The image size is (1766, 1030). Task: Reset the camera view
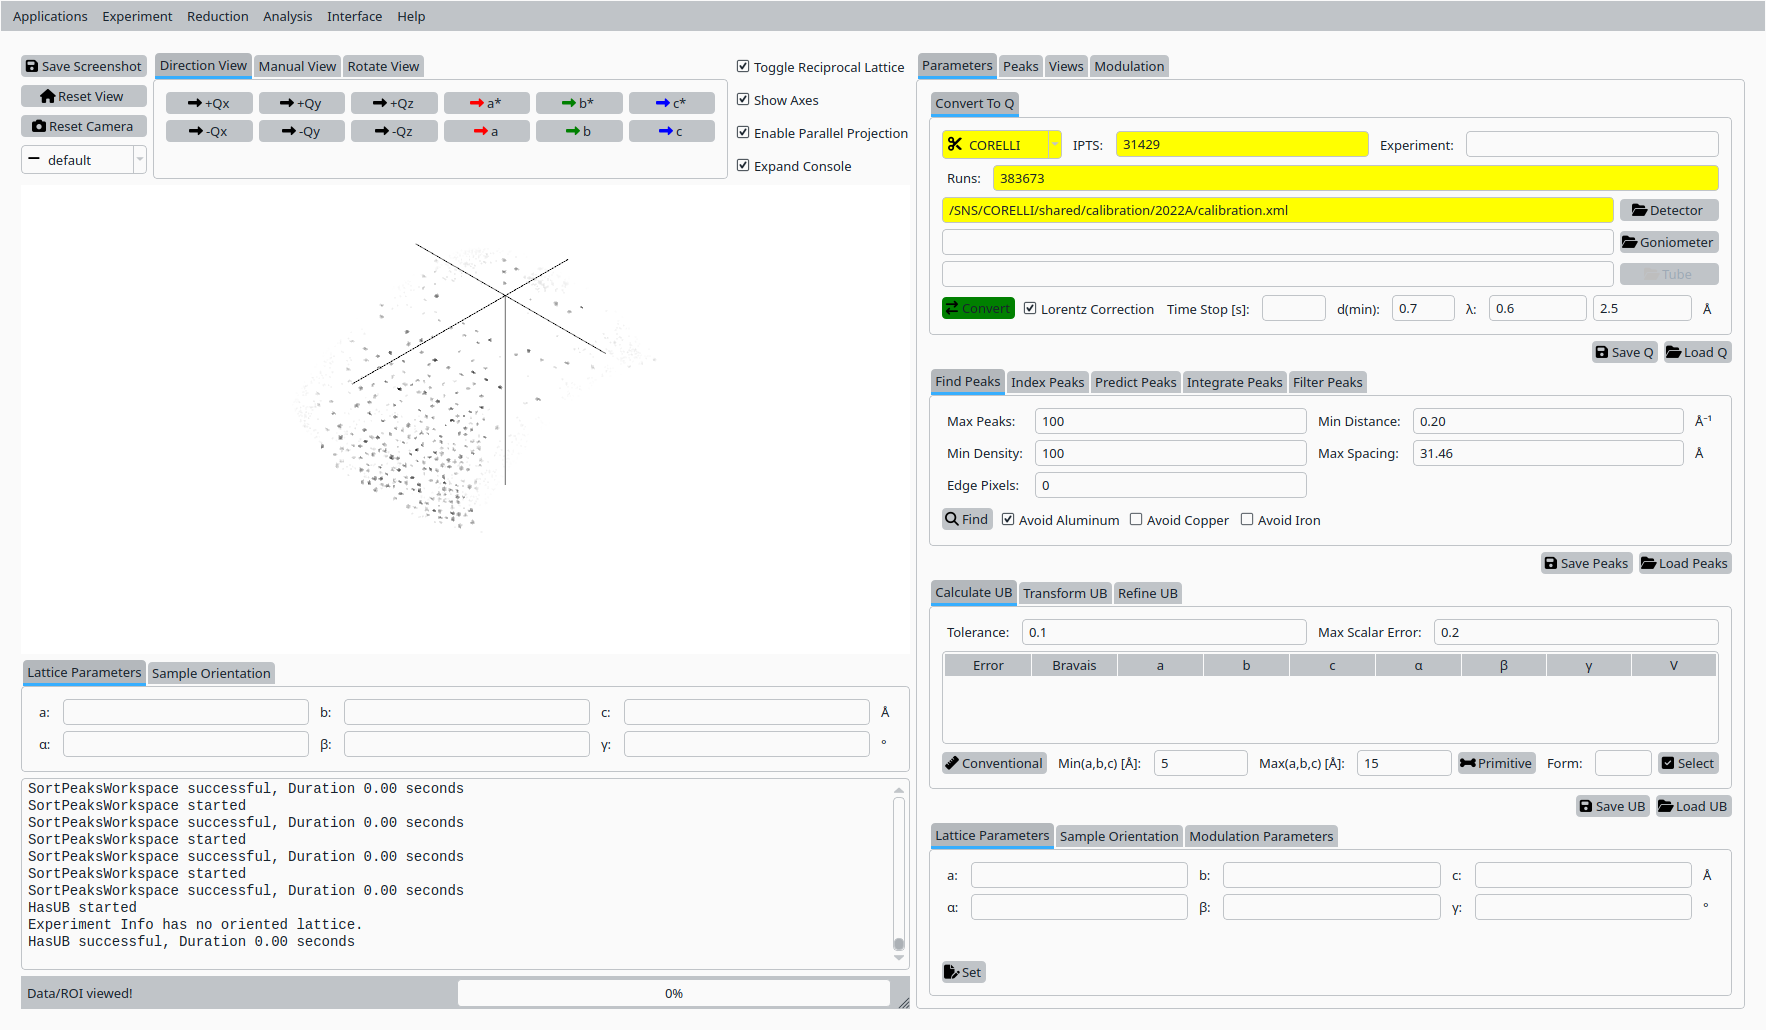point(84,126)
